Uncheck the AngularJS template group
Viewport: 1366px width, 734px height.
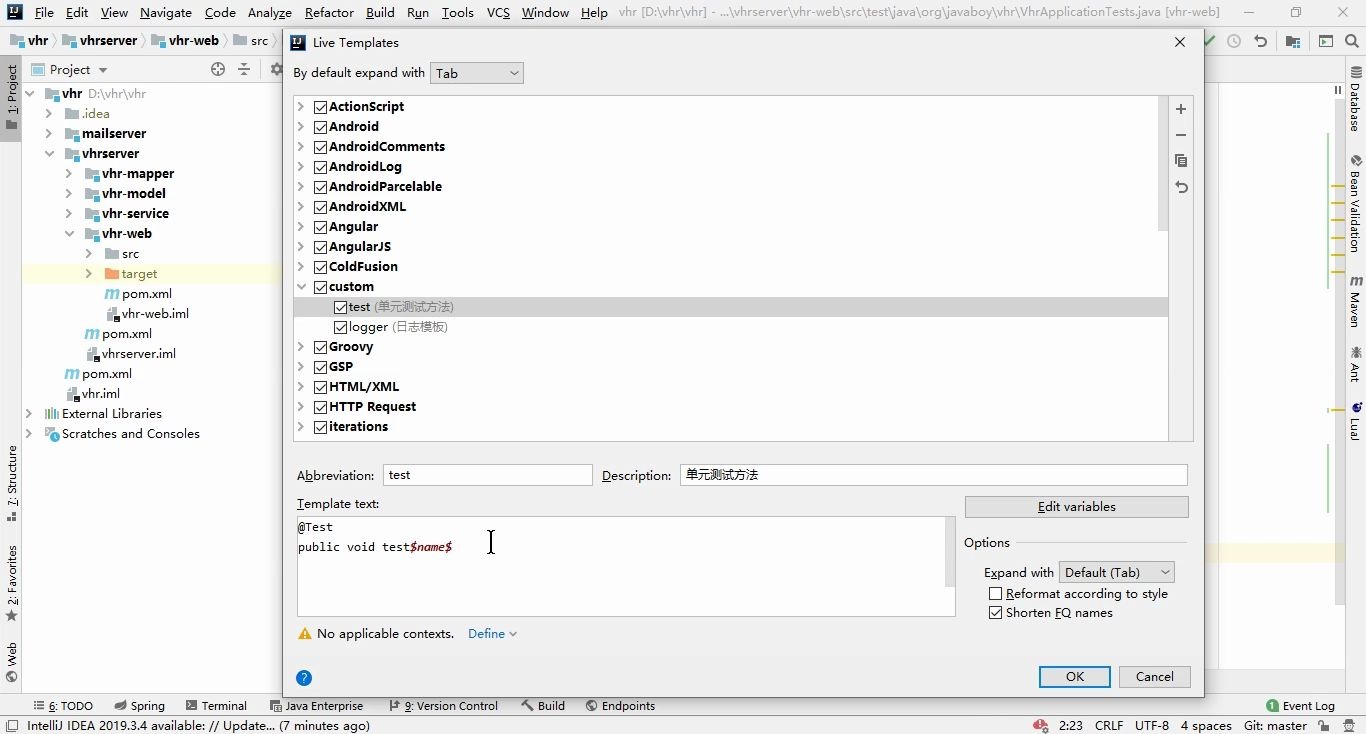coord(321,247)
